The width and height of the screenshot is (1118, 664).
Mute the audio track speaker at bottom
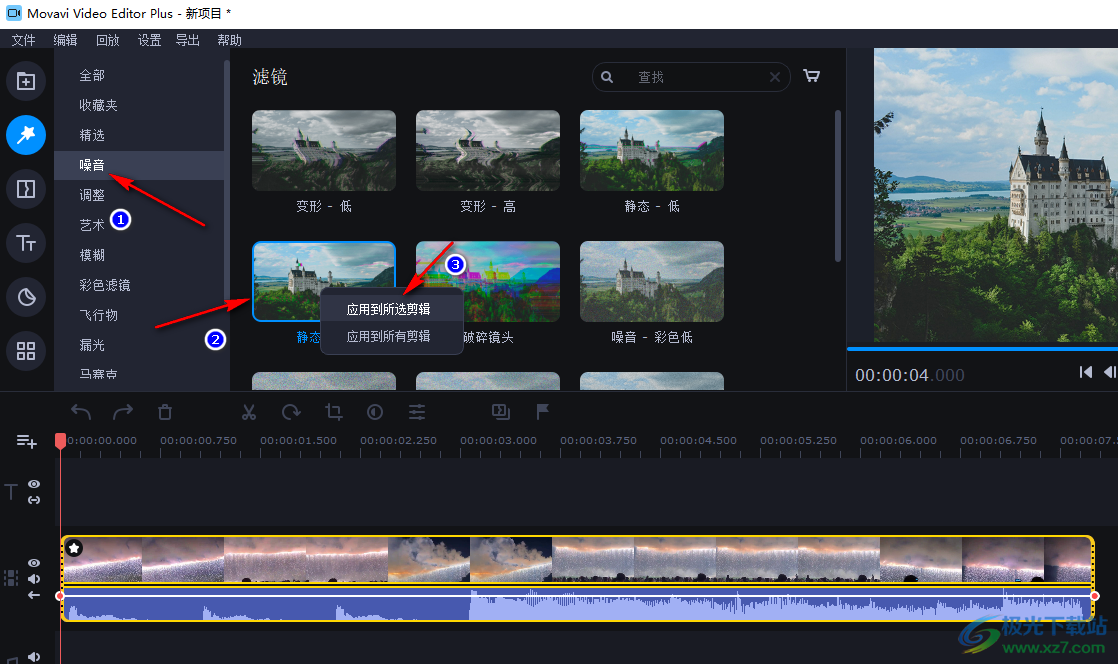[x=34, y=656]
